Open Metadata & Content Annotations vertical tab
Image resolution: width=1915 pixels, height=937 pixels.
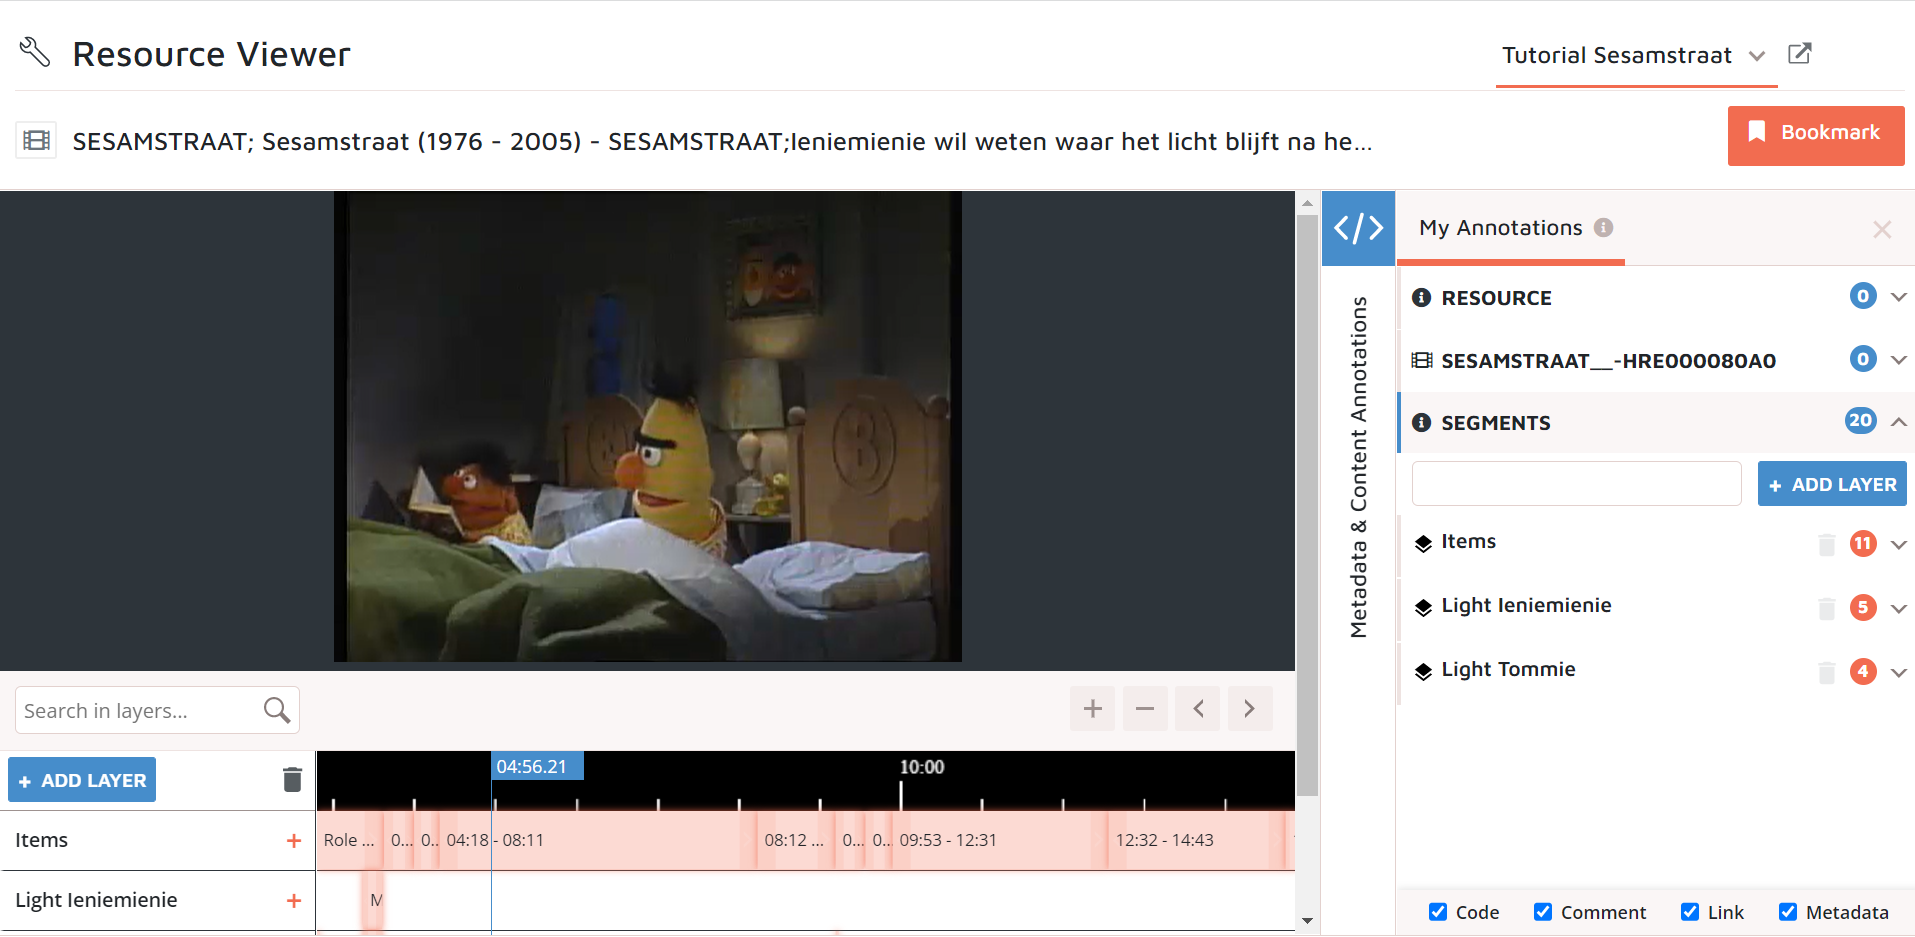pos(1358,467)
